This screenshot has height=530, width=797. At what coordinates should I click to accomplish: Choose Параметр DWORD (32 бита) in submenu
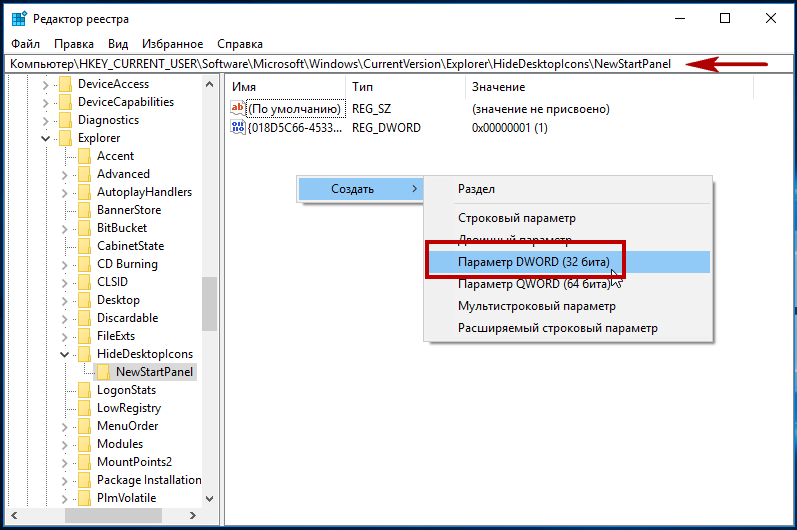click(567, 262)
